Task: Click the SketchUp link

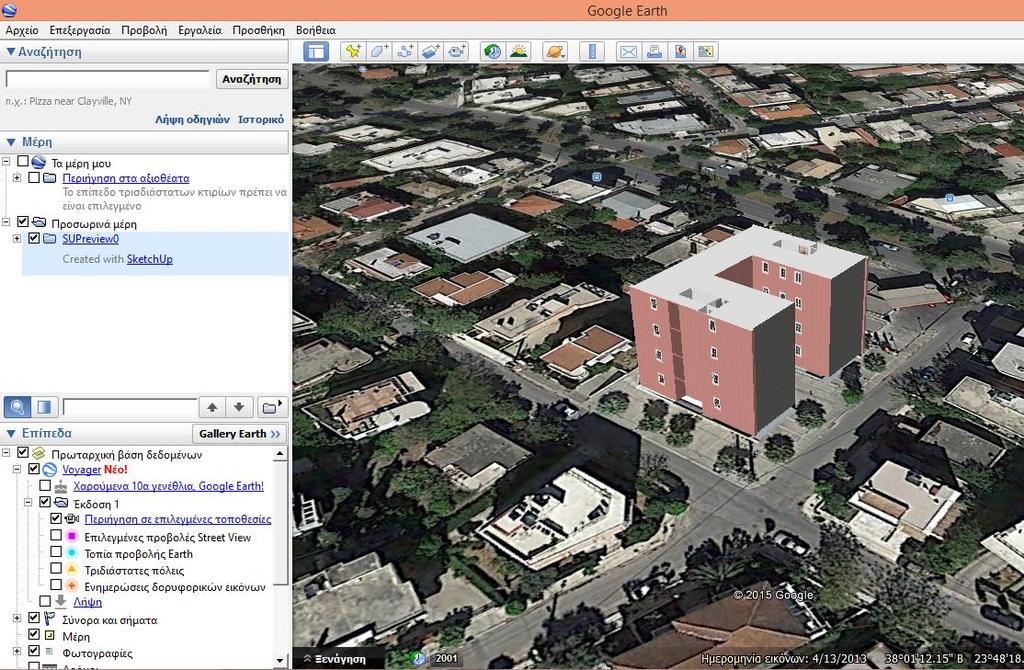Action: 150,259
